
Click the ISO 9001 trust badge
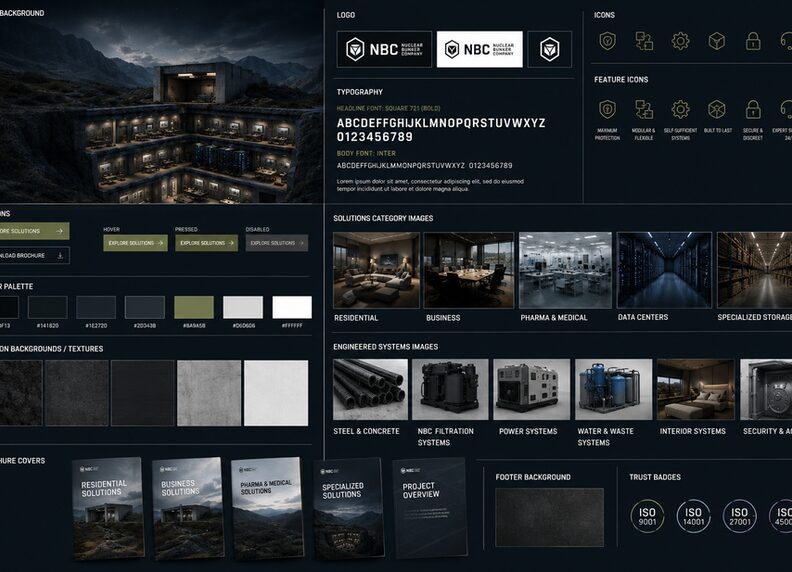tap(647, 516)
